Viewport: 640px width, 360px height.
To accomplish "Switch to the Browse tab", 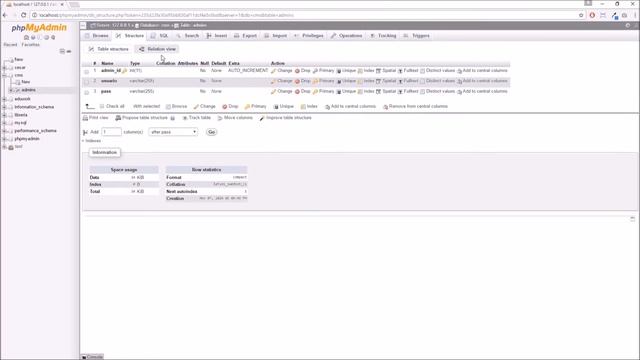I will click(97, 36).
